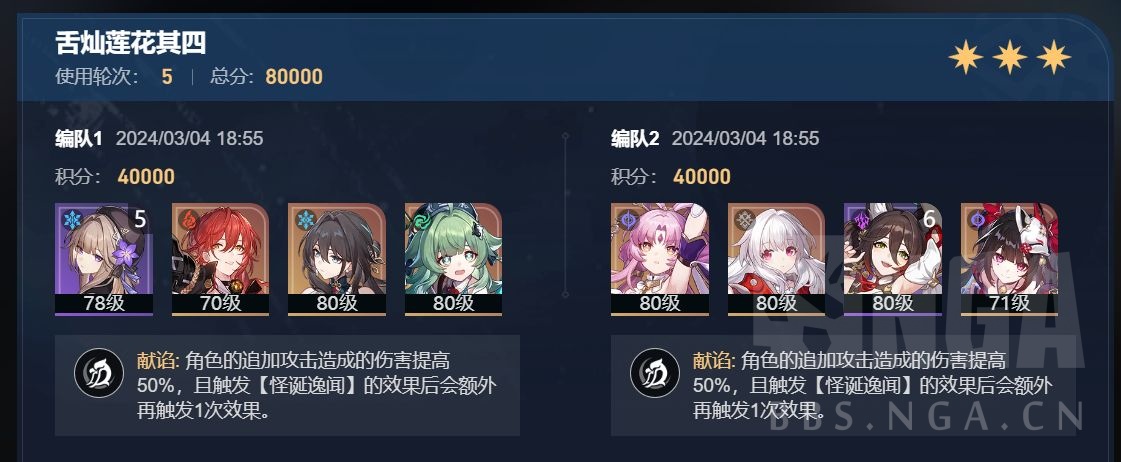Click the wind element icon on green-haired character
Viewport: 1121px width, 462px height.
coord(423,220)
